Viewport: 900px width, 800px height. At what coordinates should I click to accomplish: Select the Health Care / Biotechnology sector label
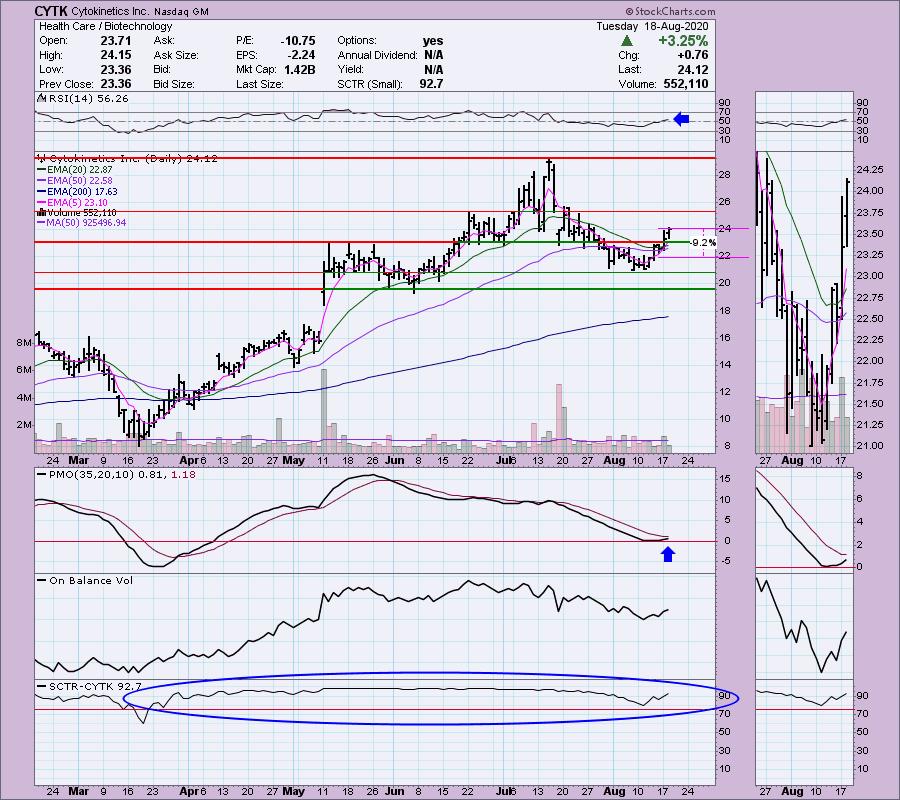point(106,26)
